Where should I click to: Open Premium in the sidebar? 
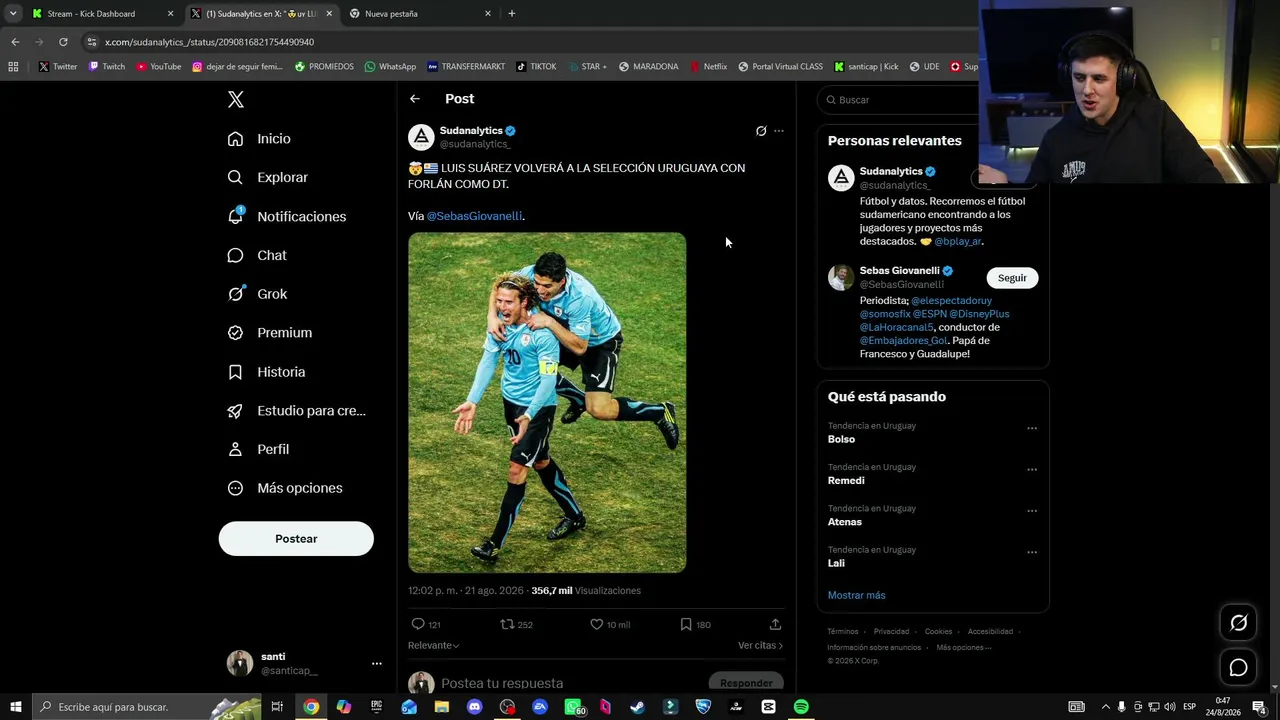click(269, 333)
